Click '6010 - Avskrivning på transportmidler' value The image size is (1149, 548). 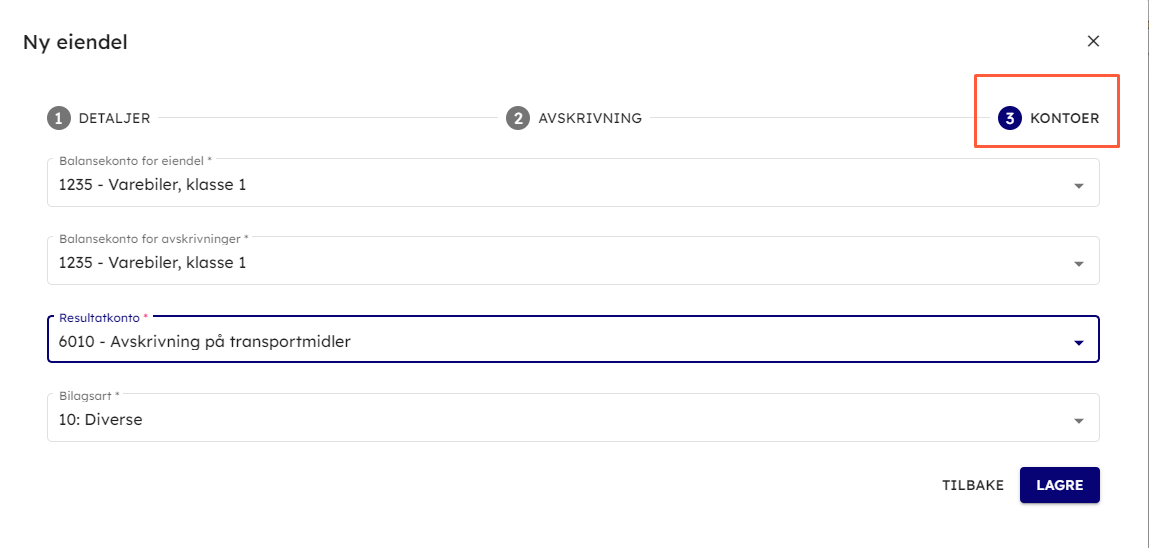tap(205, 342)
